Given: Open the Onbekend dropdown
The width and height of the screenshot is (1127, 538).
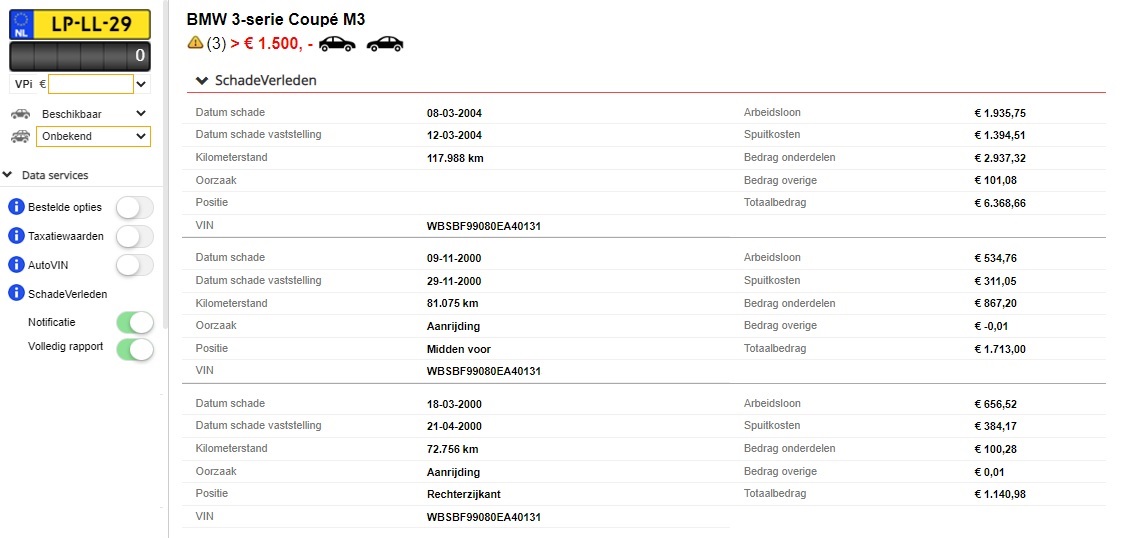Looking at the screenshot, I should coord(93,136).
